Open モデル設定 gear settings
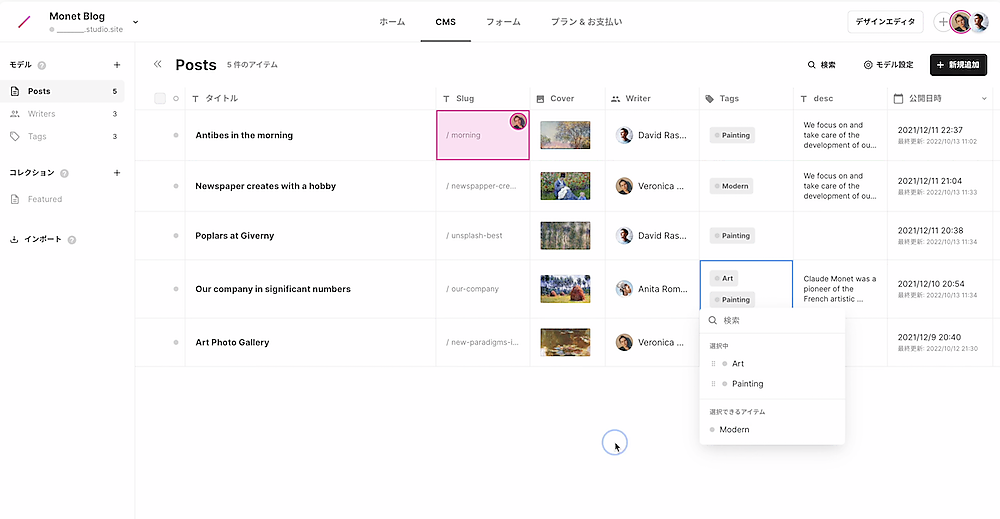 (x=868, y=65)
